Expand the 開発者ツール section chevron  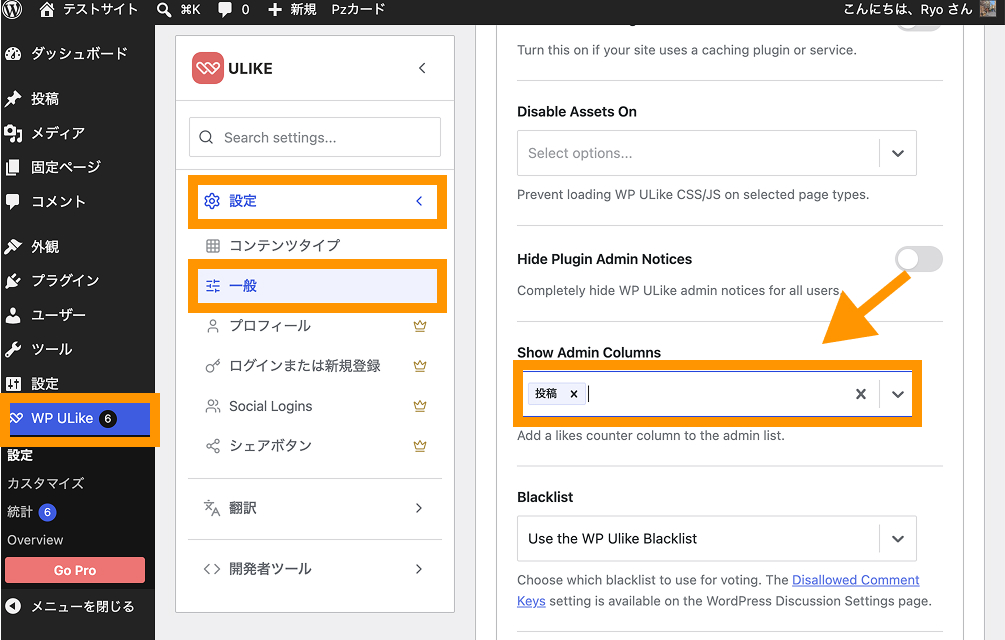click(x=419, y=569)
